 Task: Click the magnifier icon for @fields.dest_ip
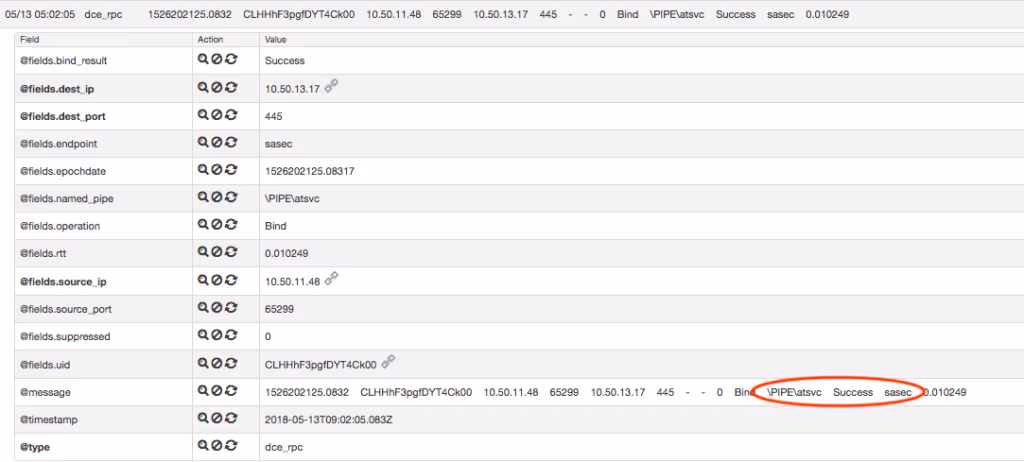point(203,87)
